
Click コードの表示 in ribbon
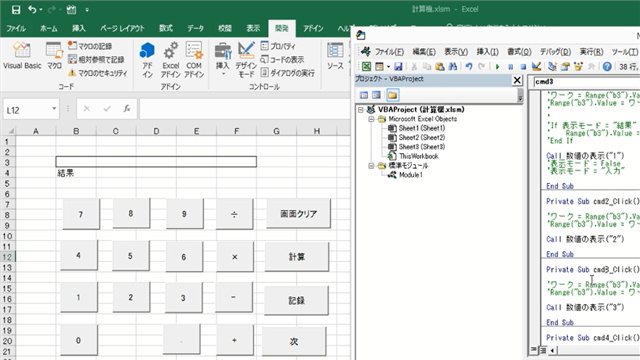click(x=282, y=60)
